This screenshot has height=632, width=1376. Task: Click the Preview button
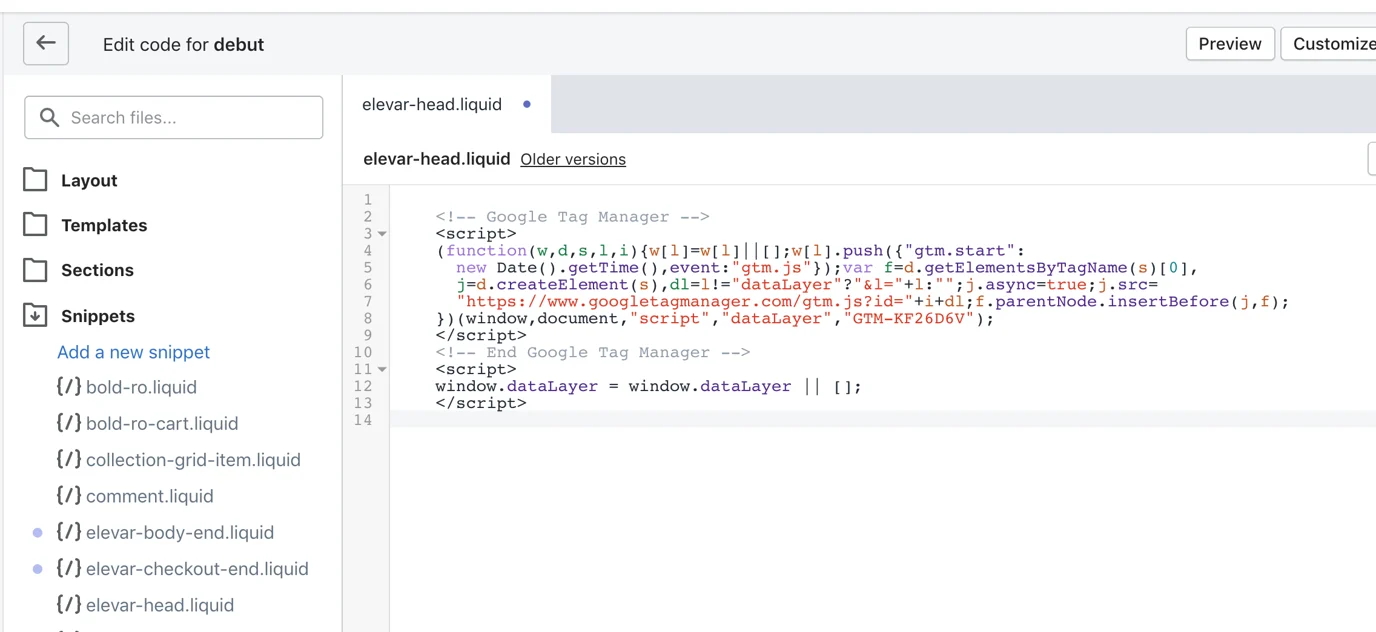click(x=1230, y=44)
